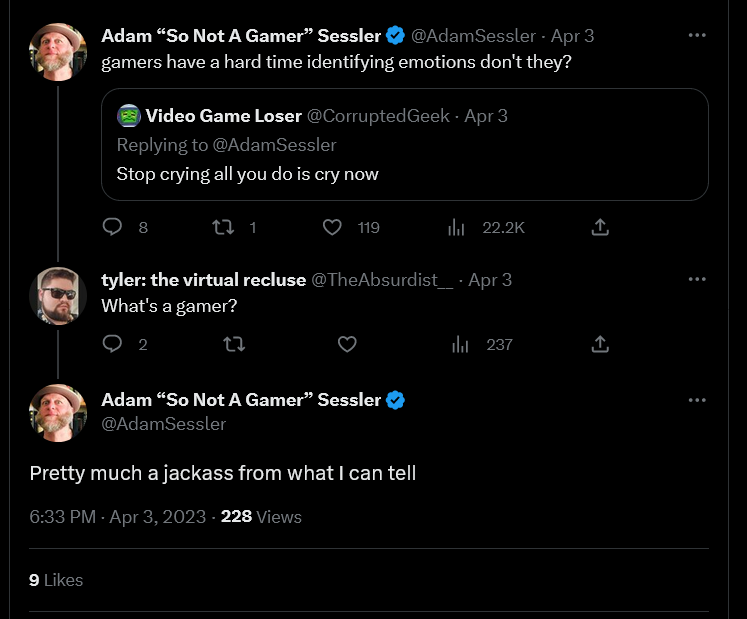Retweet tyler's "What's a gamer?" tweet
Image resolution: width=747 pixels, height=619 pixels.
coord(234,344)
